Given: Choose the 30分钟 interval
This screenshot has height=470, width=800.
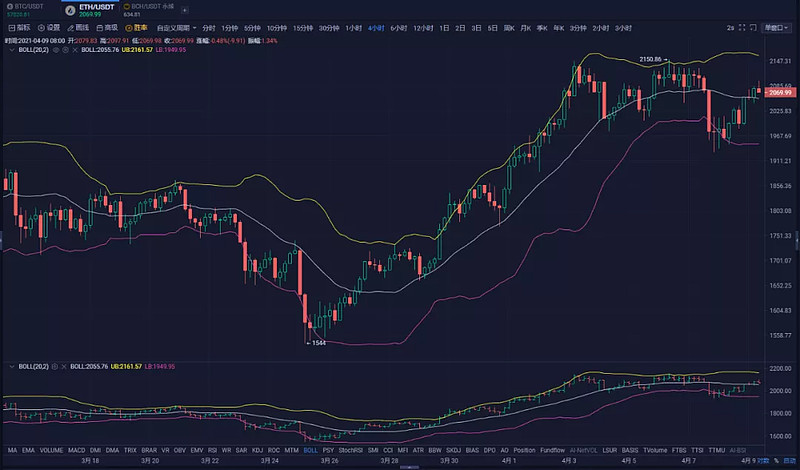Looking at the screenshot, I should pos(329,28).
